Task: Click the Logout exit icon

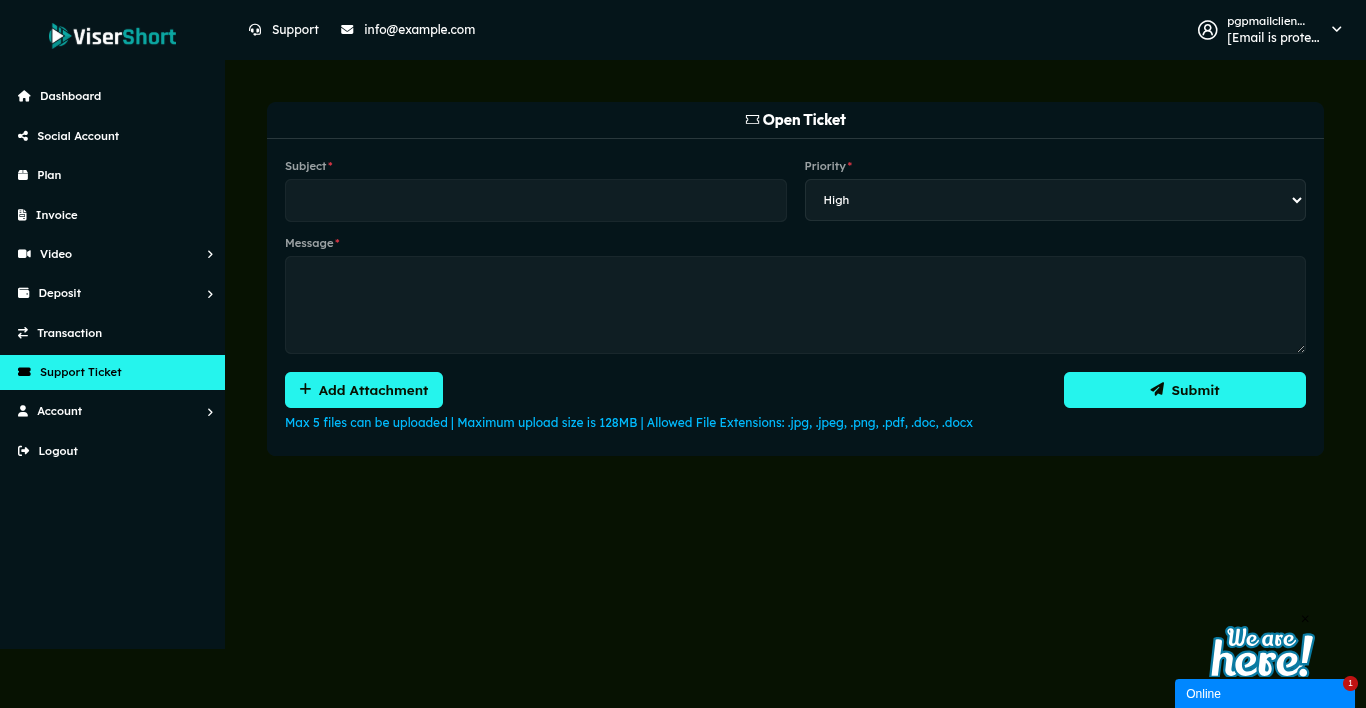Action: click(24, 451)
